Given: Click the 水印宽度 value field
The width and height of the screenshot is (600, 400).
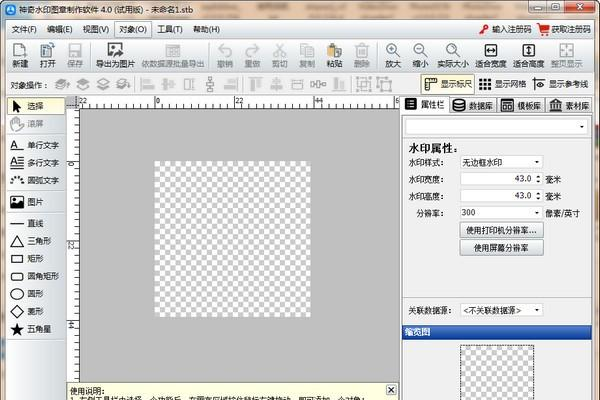Looking at the screenshot, I should [497, 179].
